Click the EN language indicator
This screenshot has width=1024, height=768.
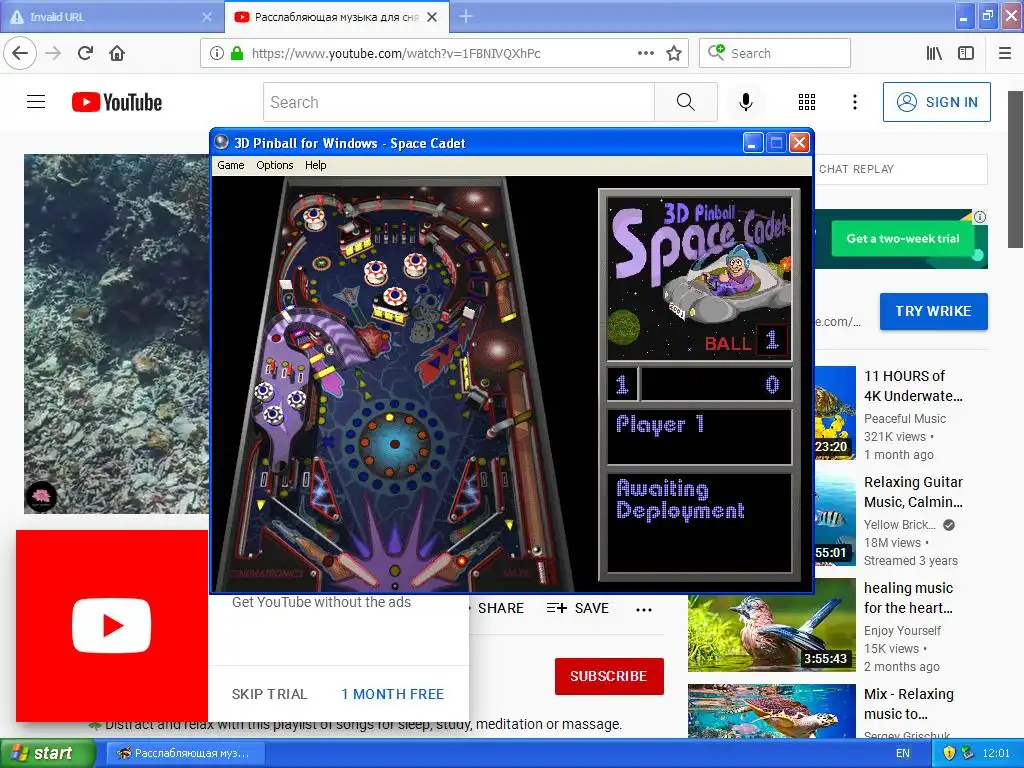[903, 753]
